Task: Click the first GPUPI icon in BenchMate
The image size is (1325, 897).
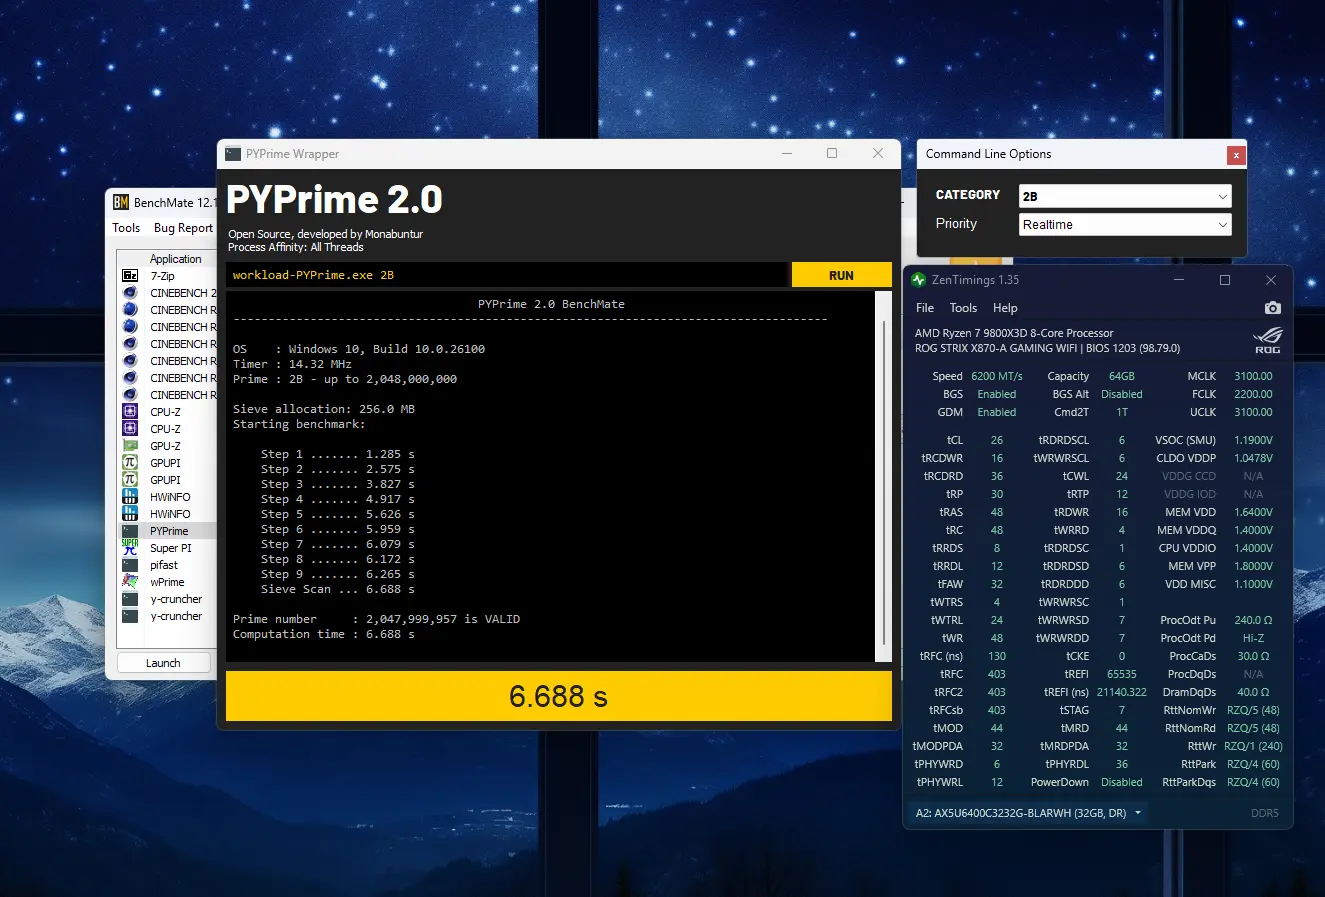Action: click(130, 462)
